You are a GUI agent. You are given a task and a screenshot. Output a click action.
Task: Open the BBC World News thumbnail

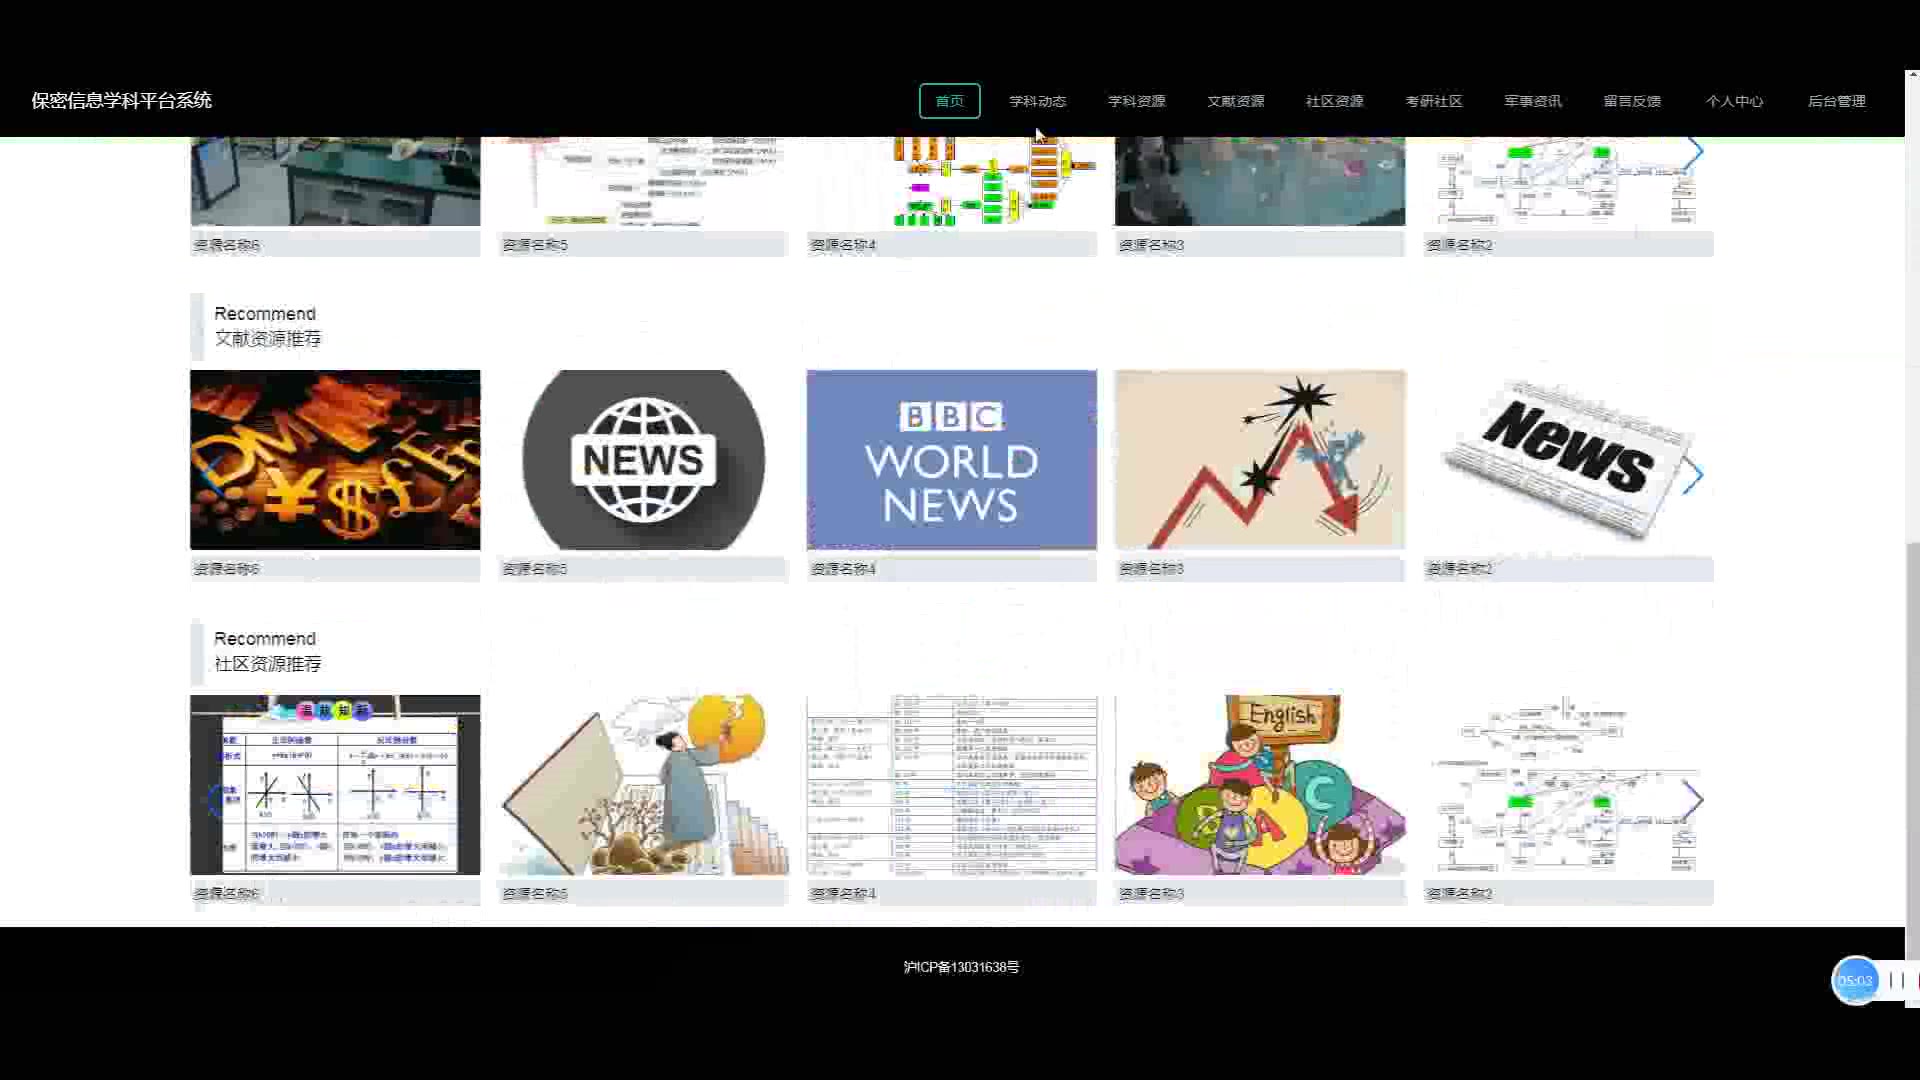tap(951, 460)
